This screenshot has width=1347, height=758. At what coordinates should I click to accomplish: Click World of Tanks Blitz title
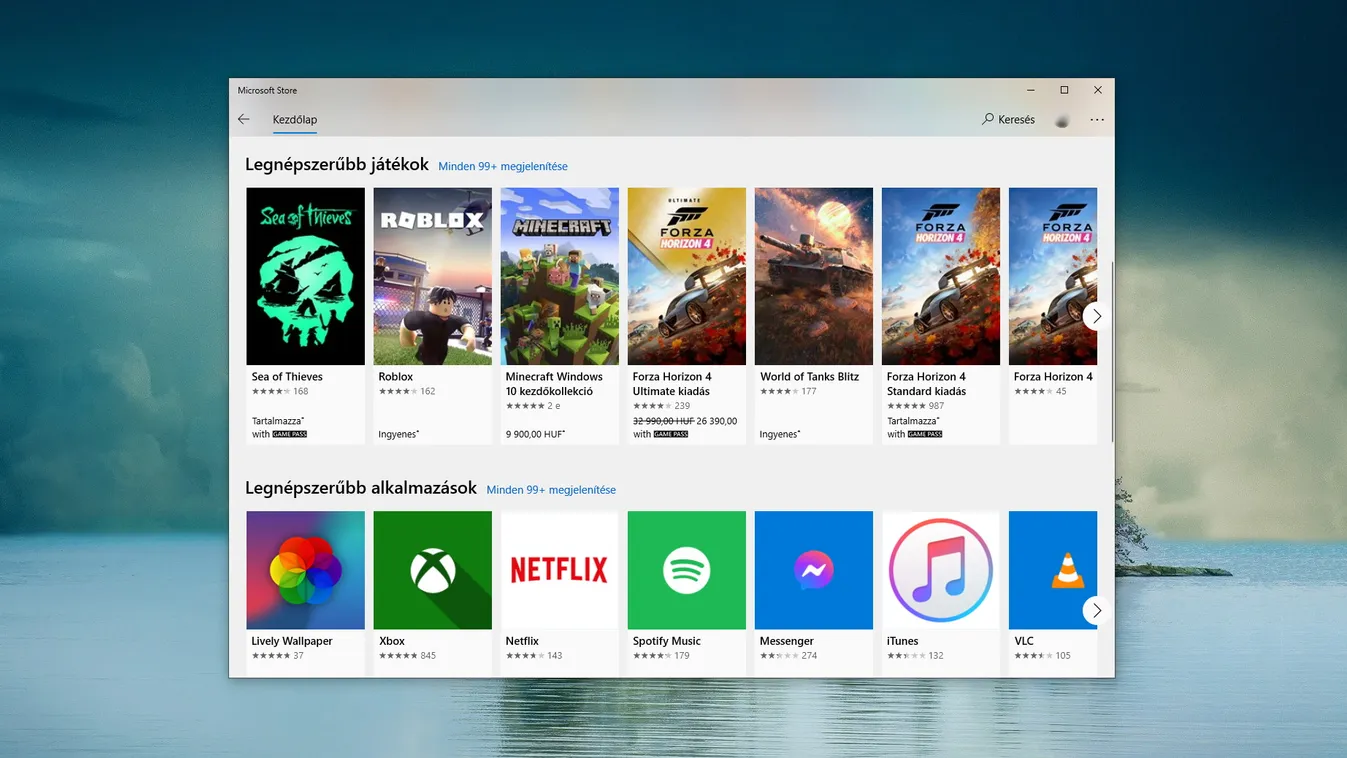coord(809,377)
